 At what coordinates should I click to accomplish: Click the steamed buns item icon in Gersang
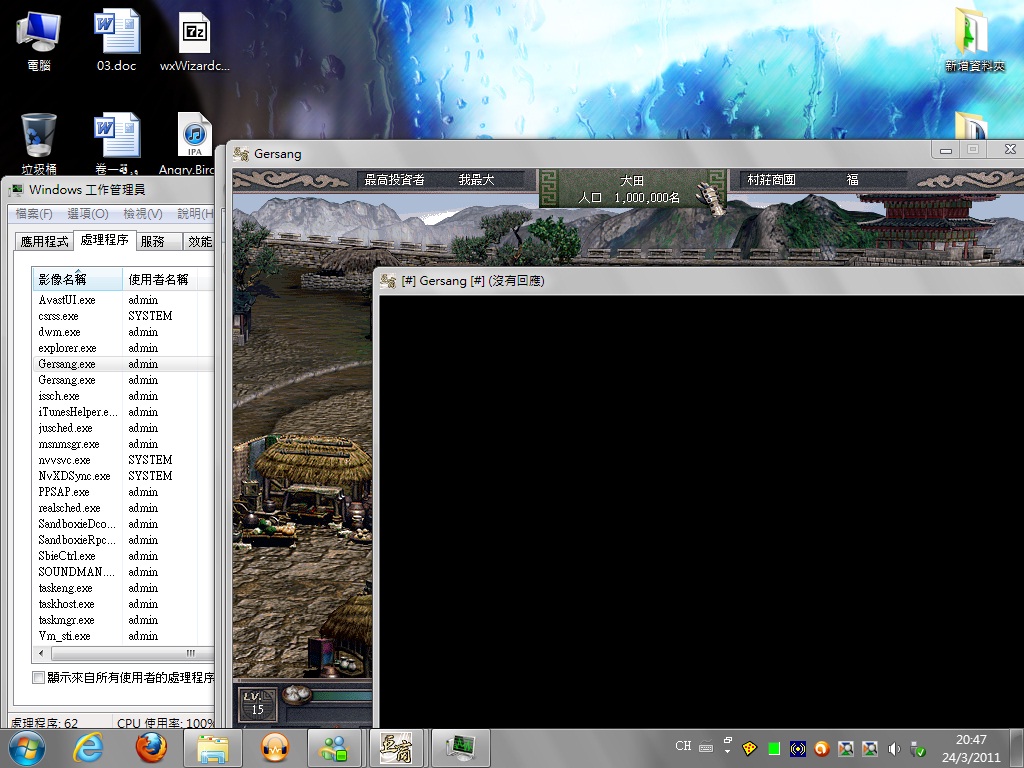pos(296,694)
